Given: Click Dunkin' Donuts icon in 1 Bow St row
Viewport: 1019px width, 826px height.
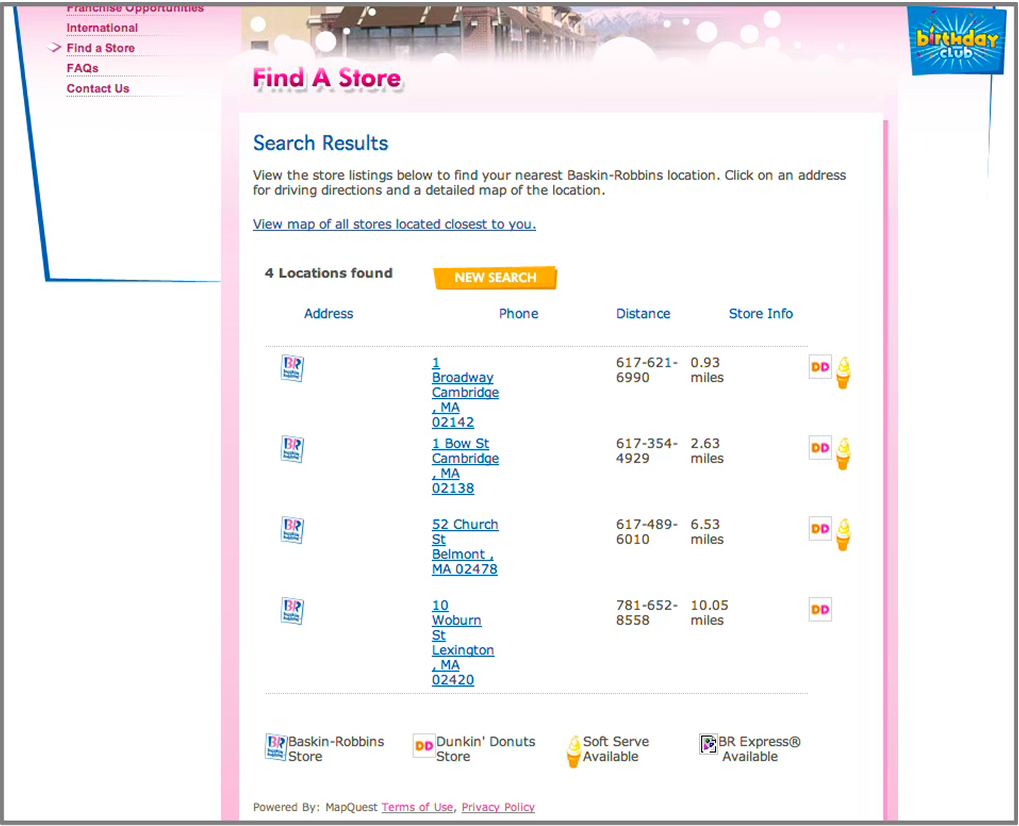Looking at the screenshot, I should tap(820, 448).
